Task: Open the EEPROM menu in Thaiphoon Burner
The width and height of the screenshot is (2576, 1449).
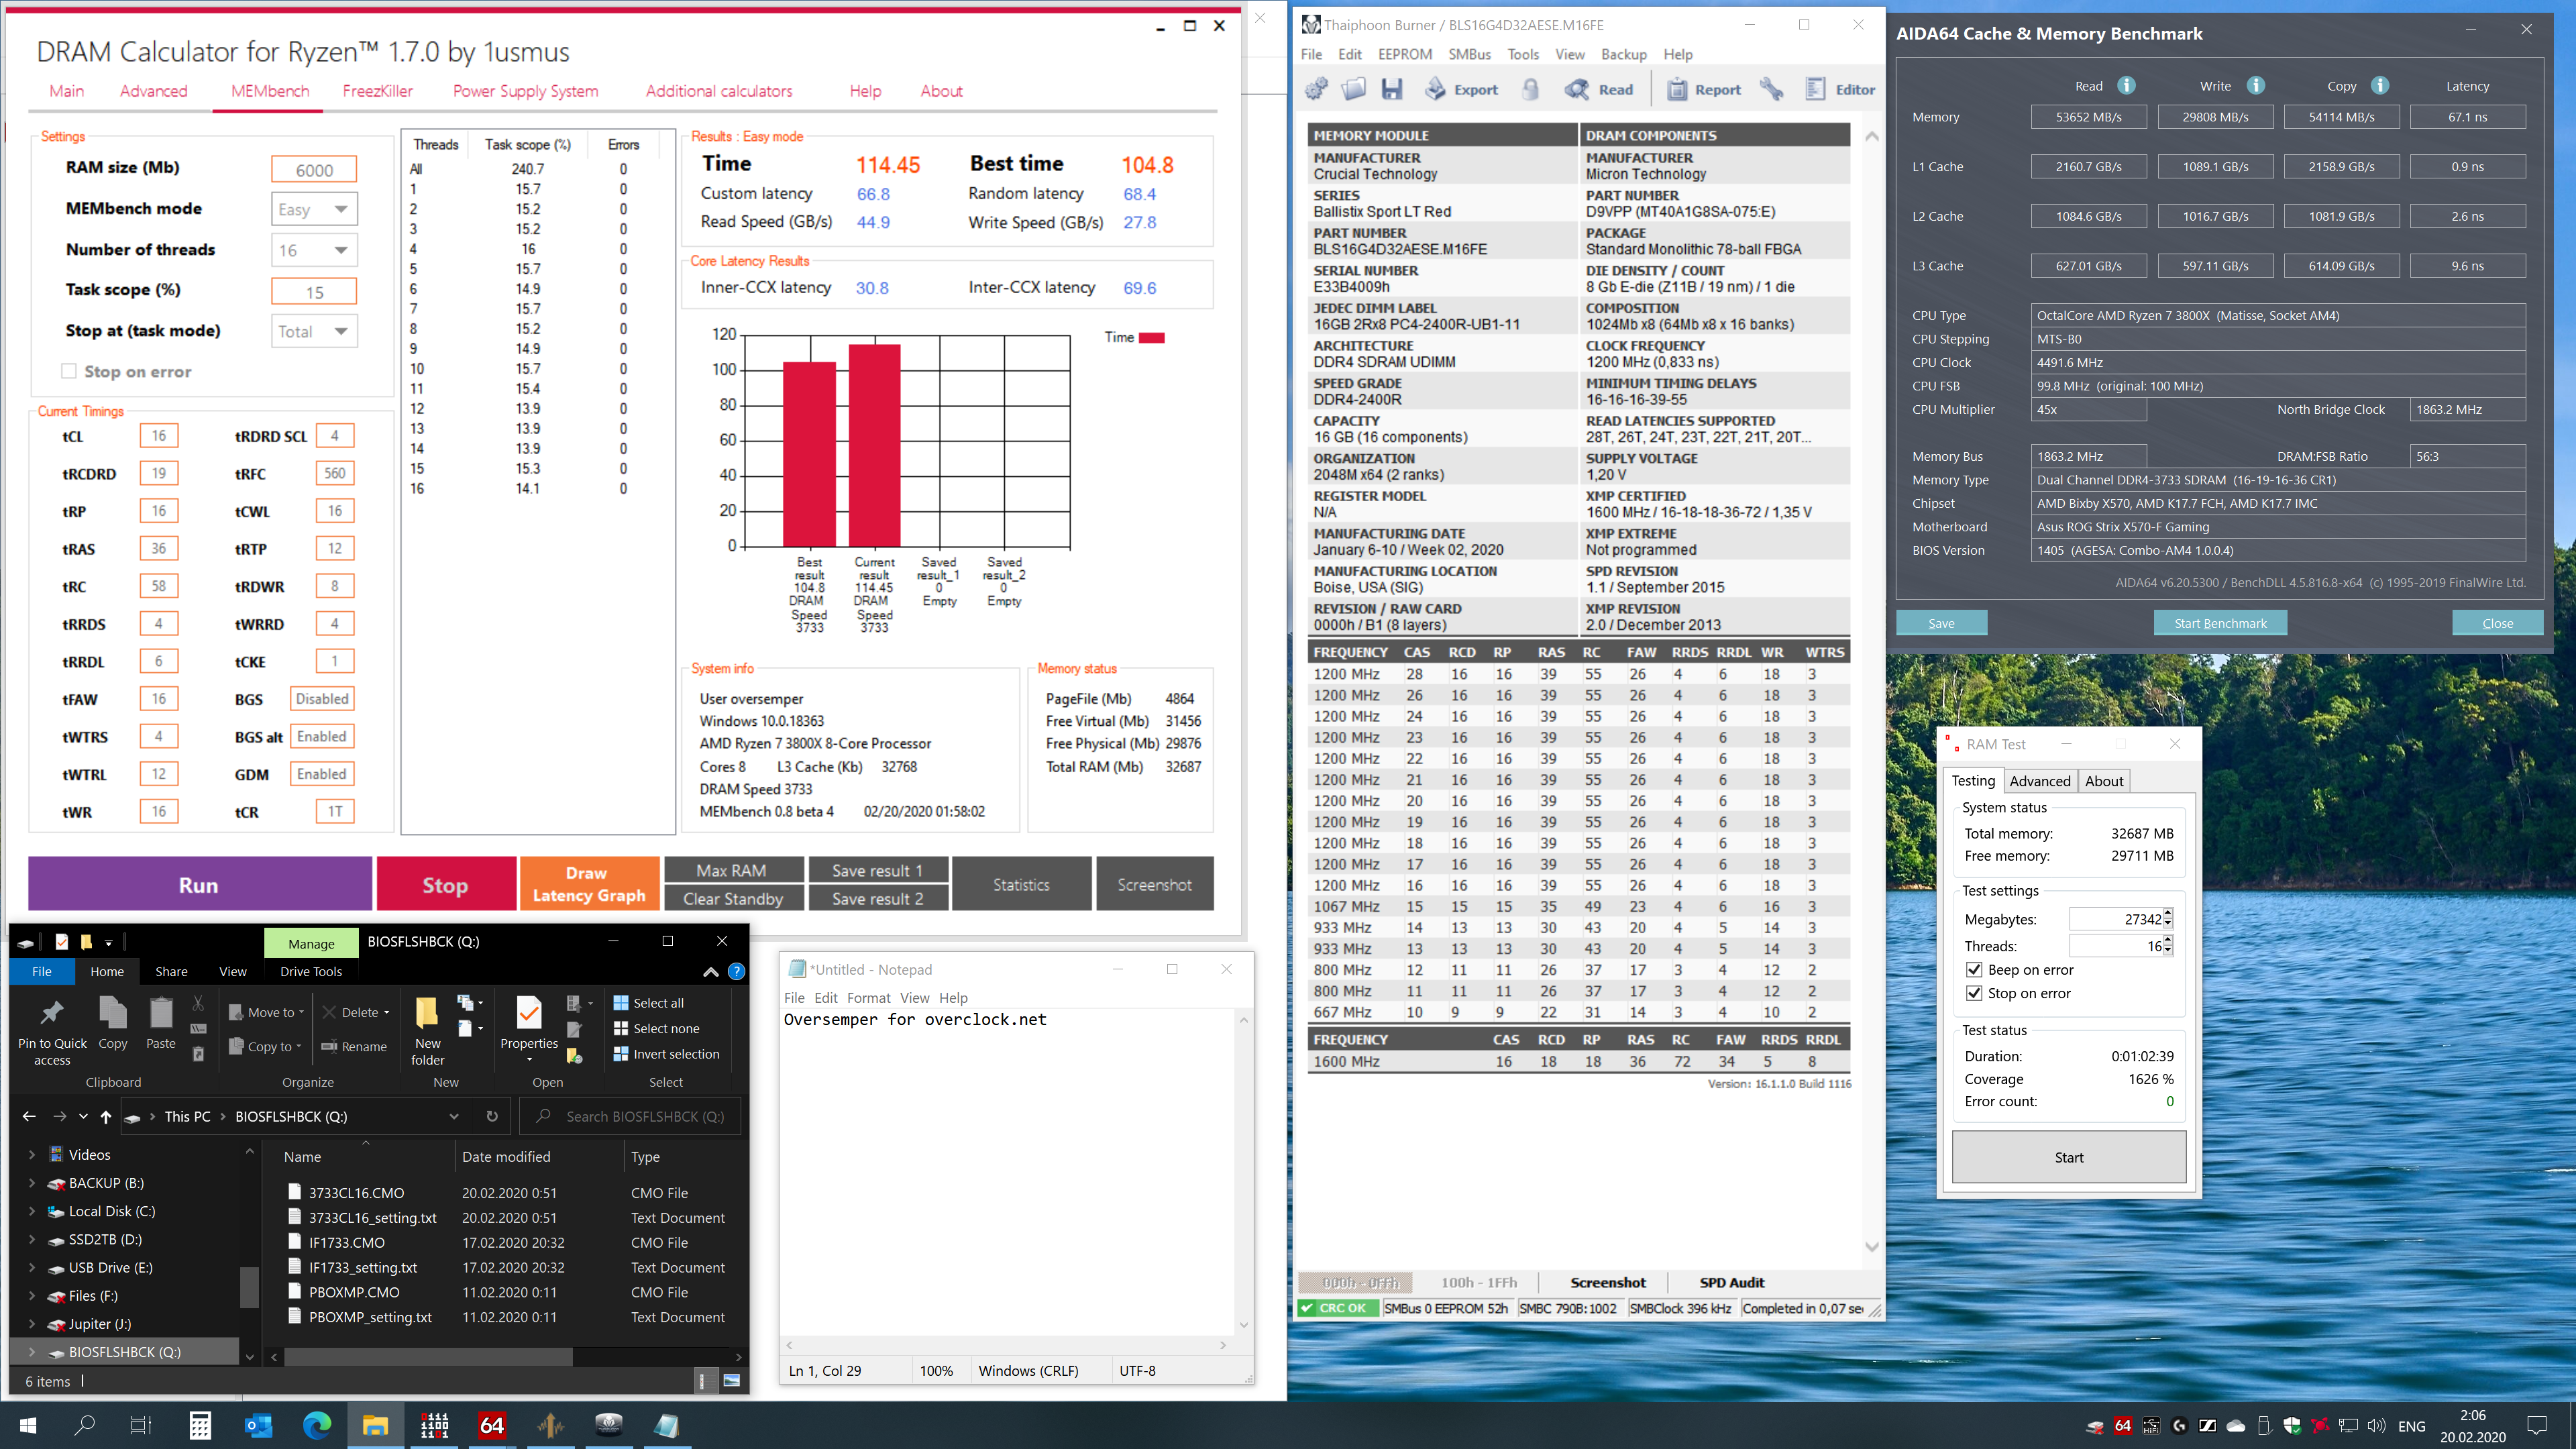Action: tap(1404, 54)
